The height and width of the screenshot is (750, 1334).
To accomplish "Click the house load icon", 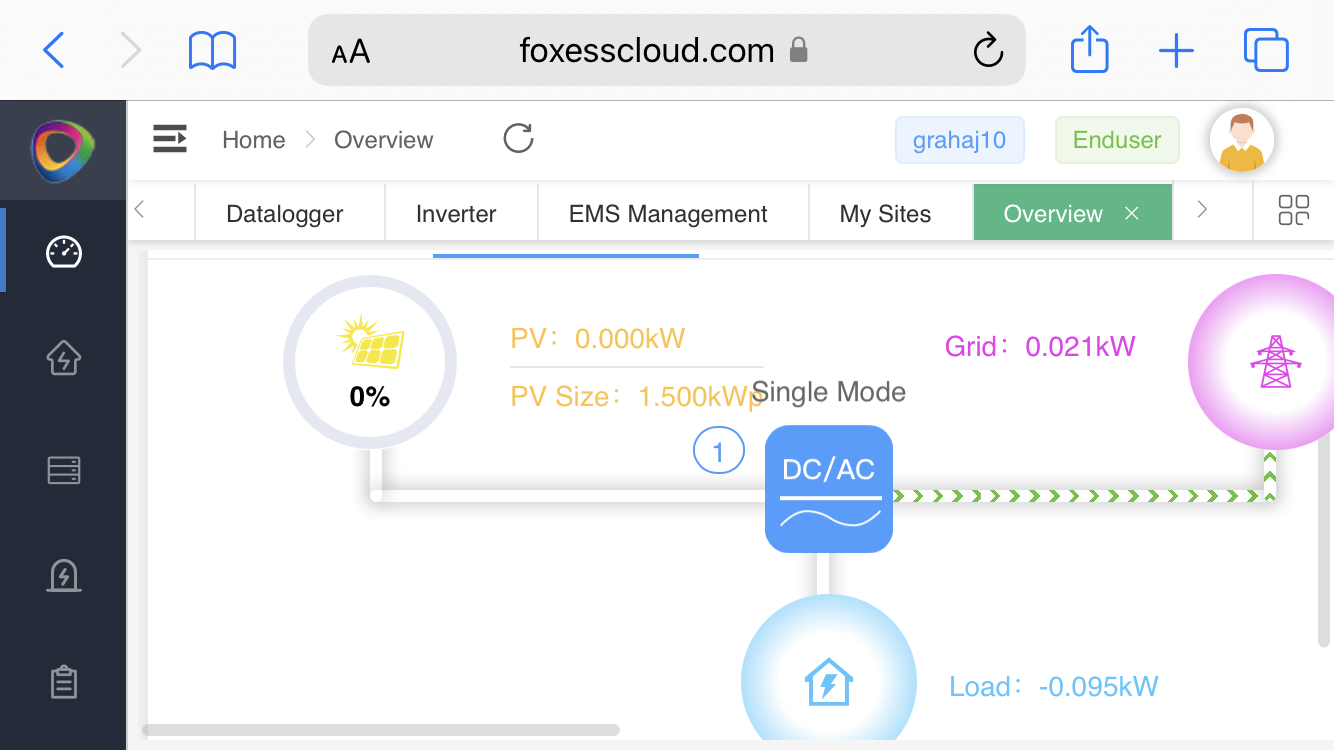I will [828, 684].
